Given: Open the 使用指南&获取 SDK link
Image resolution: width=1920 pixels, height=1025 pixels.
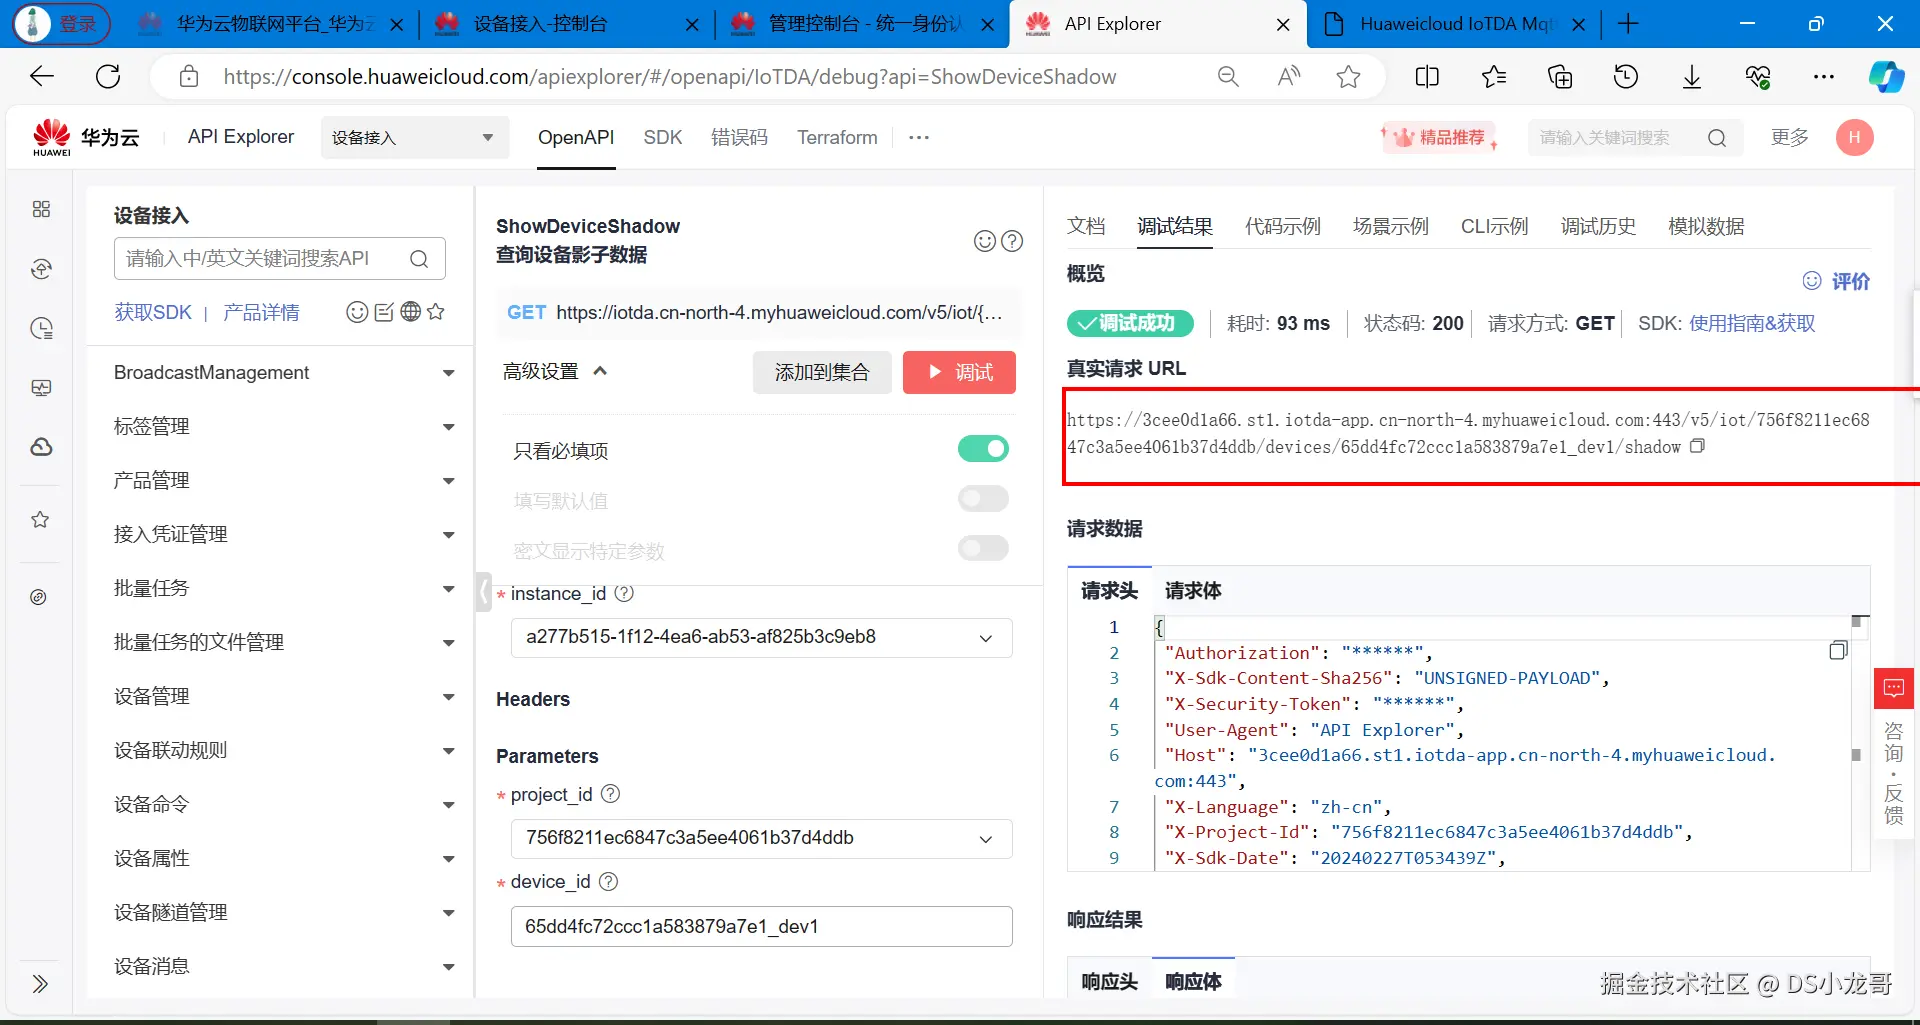Looking at the screenshot, I should point(1752,323).
